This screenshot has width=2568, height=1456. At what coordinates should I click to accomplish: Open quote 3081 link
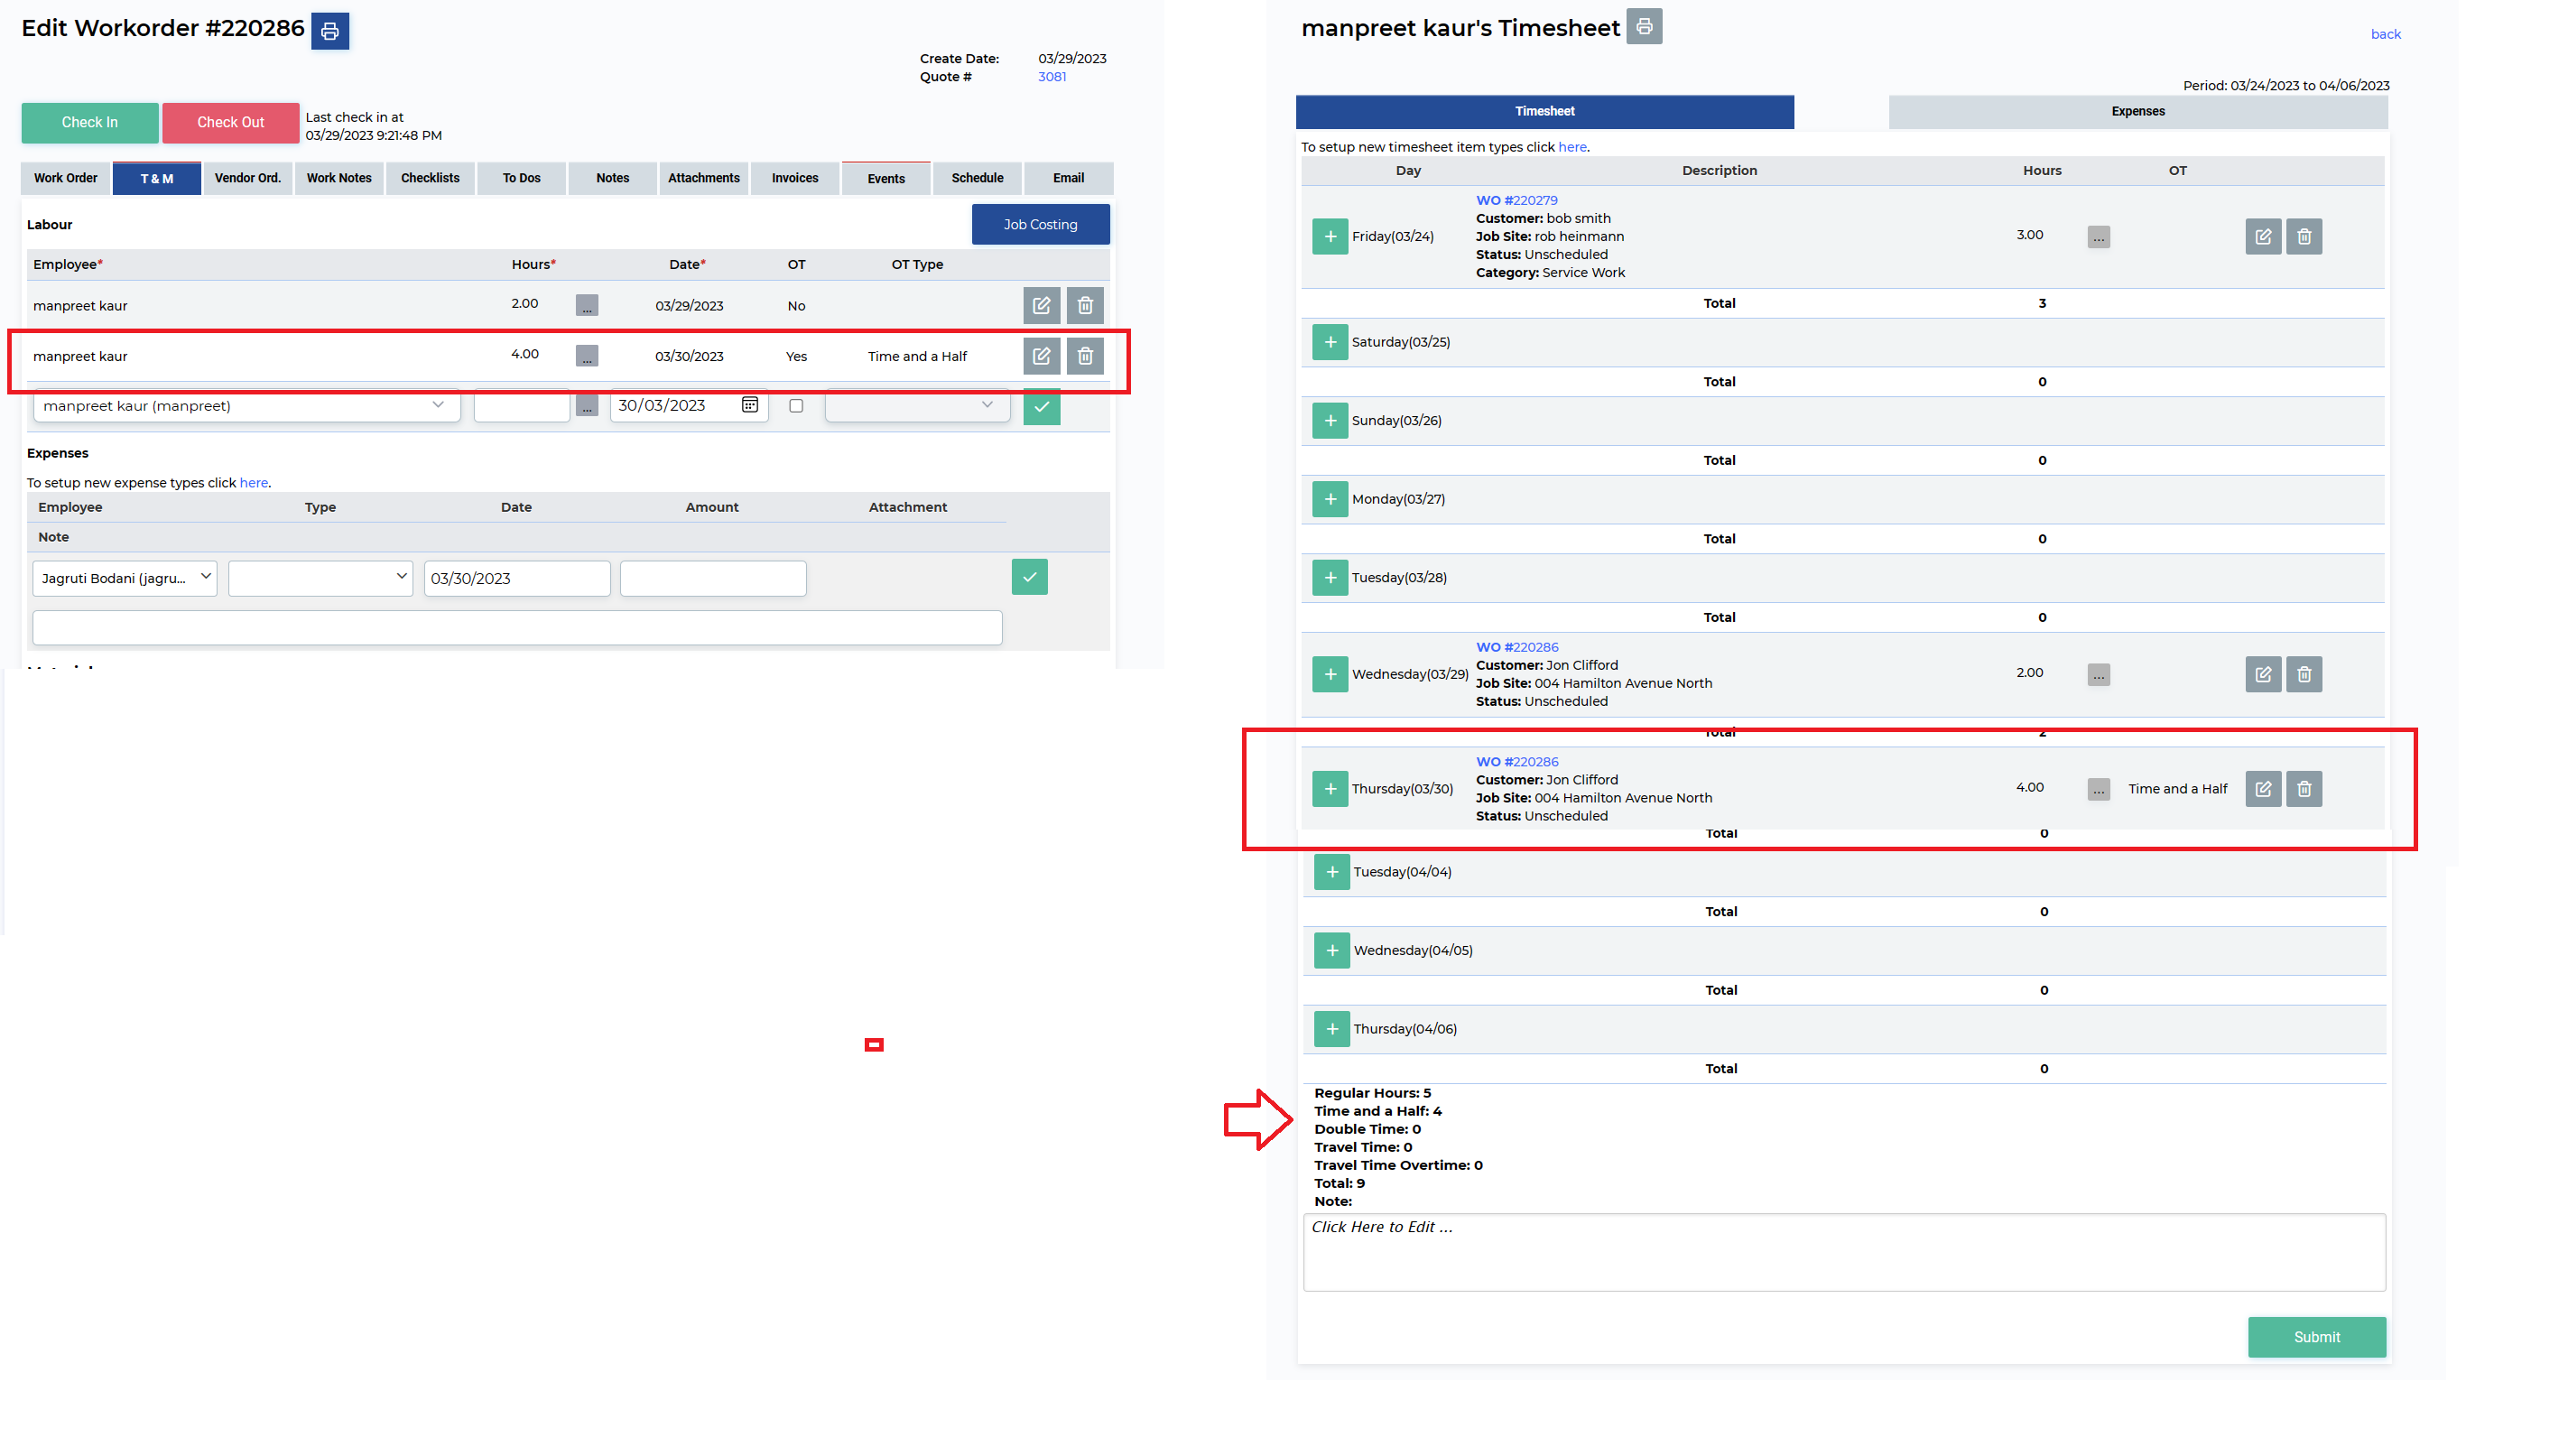(x=1051, y=77)
